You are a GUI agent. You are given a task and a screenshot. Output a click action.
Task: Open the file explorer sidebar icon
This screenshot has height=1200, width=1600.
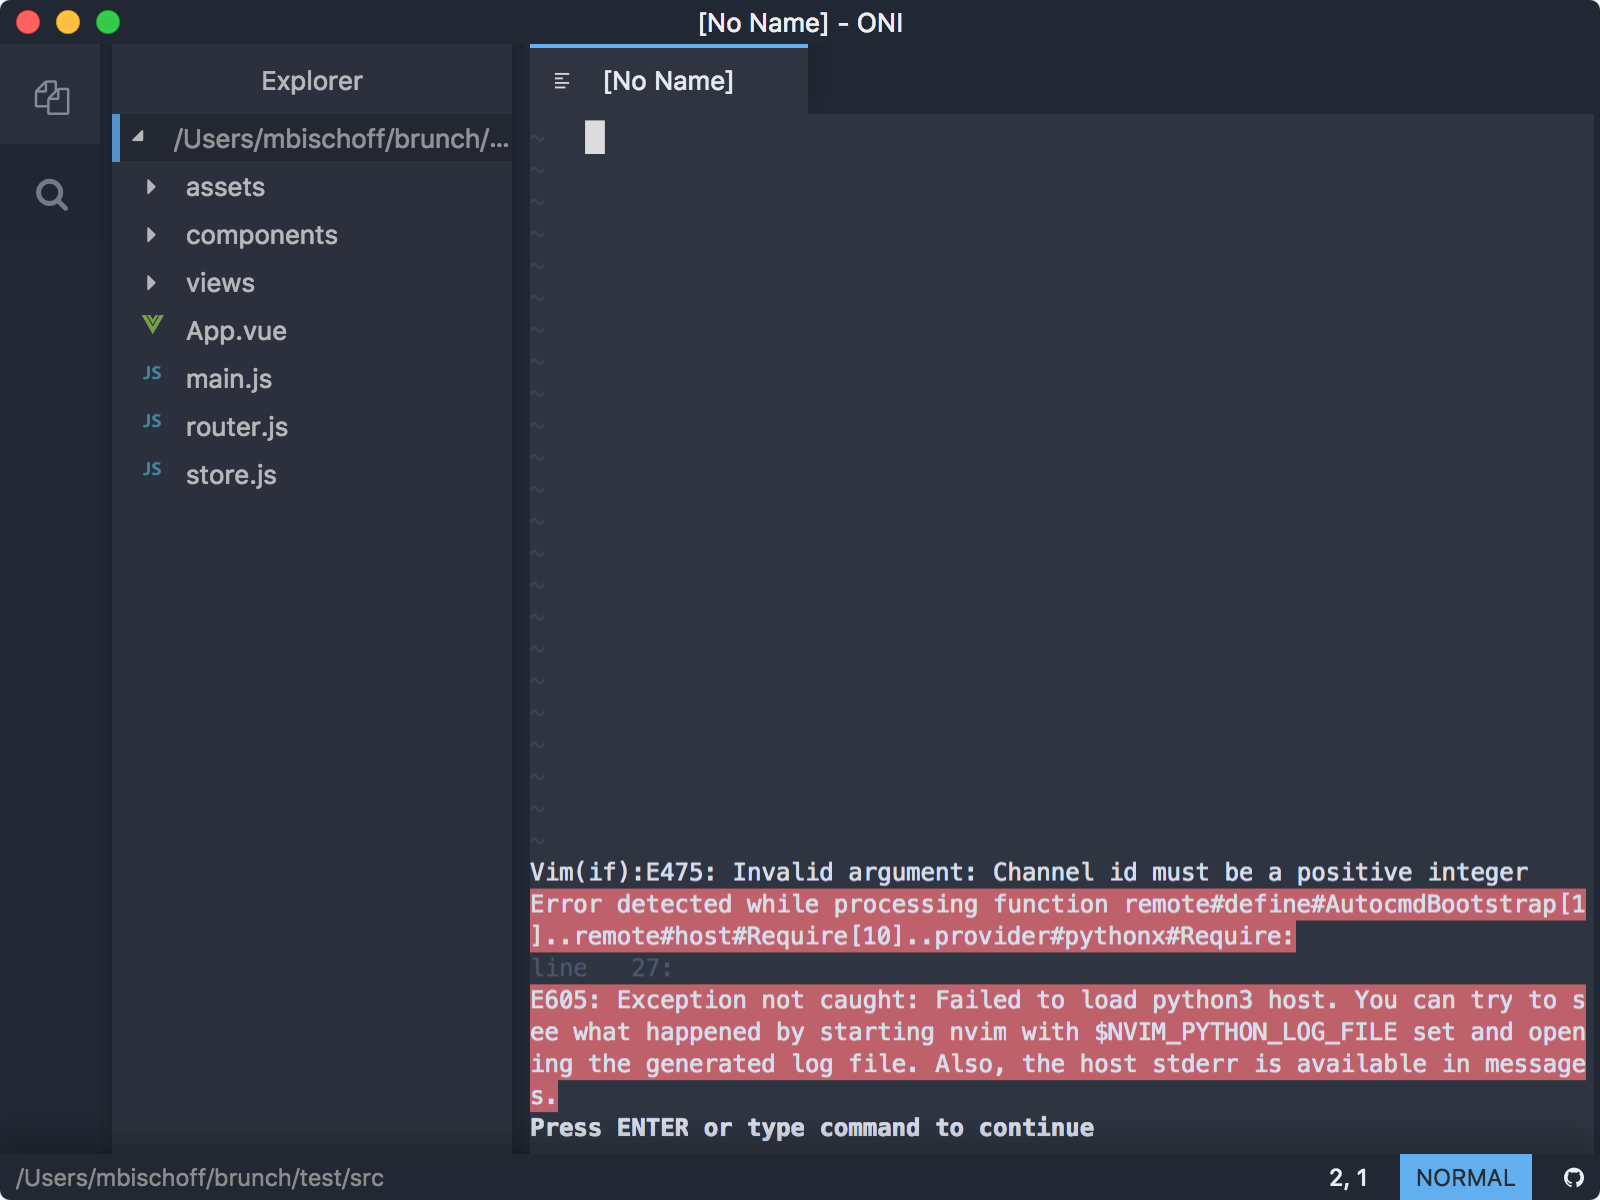tap(50, 97)
